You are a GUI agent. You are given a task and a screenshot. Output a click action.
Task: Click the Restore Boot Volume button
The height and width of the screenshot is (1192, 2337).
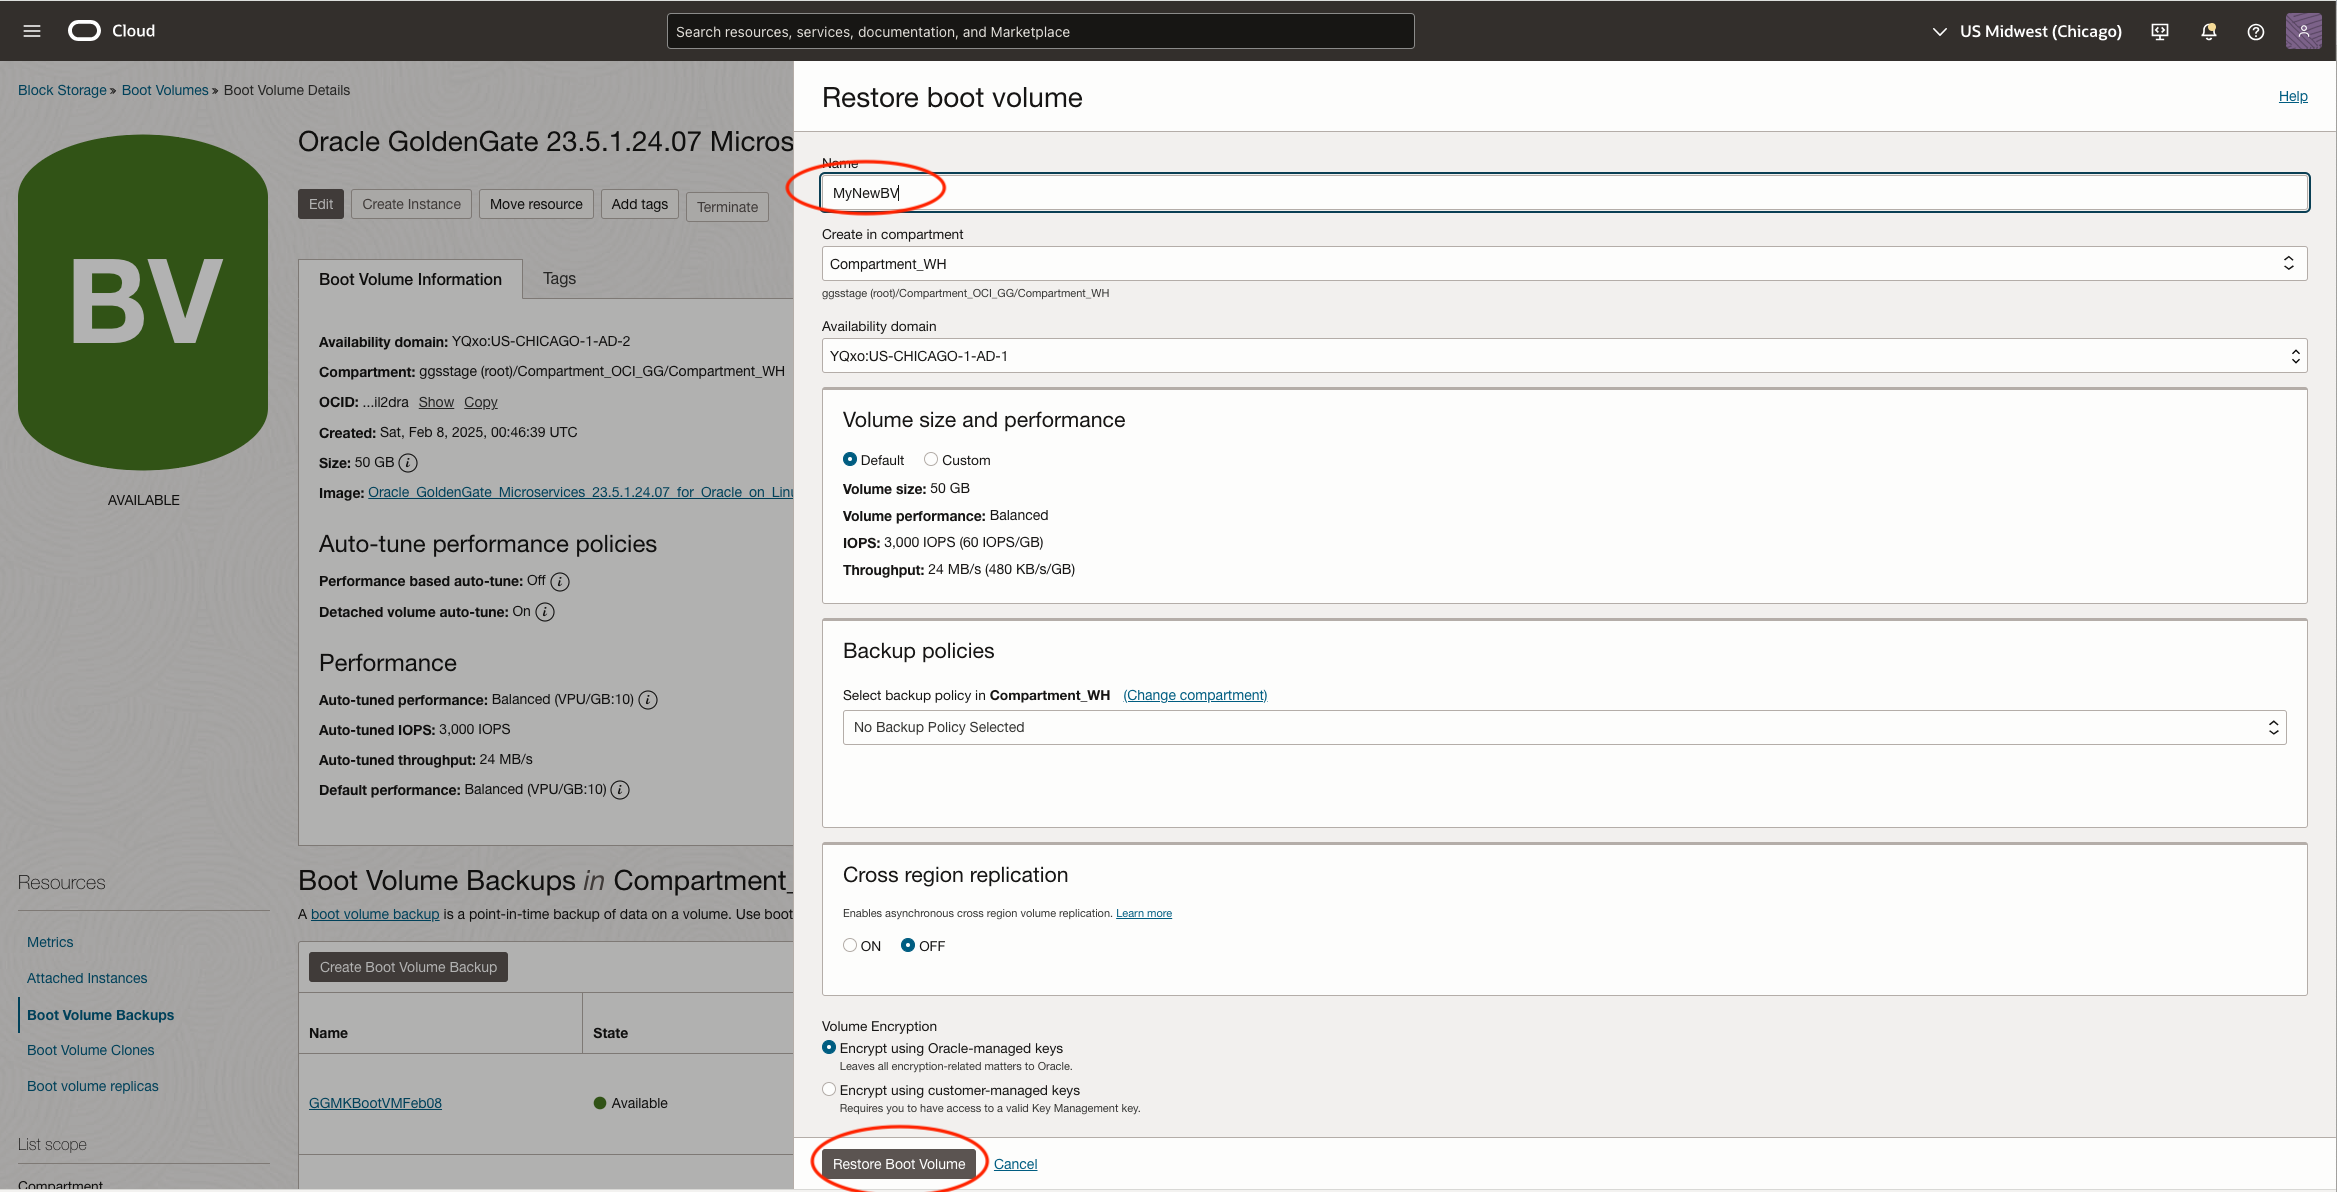[898, 1163]
